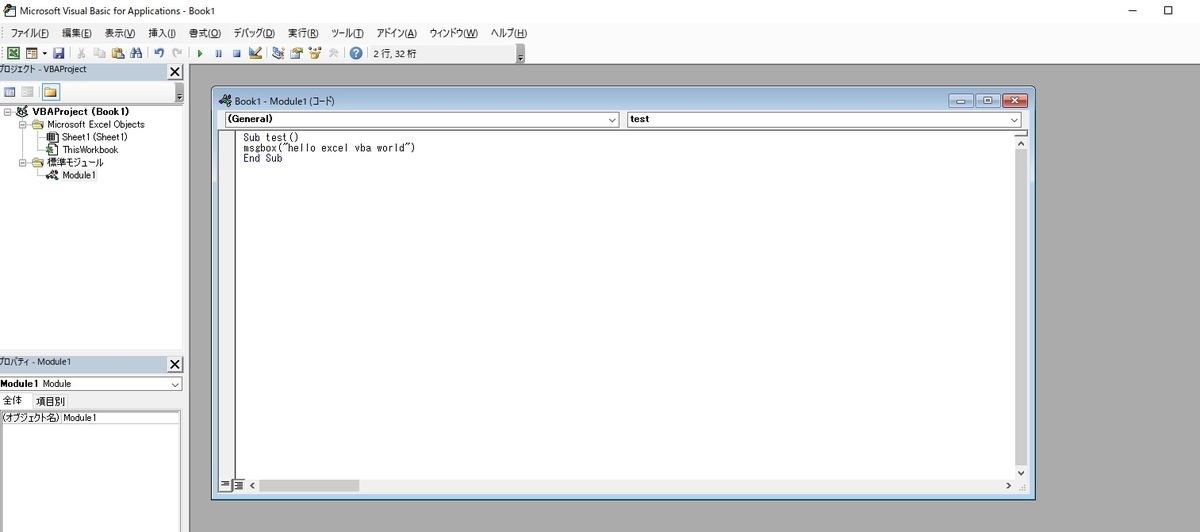The width and height of the screenshot is (1200, 532).
Task: Click the Undo arrow icon
Action: pyautogui.click(x=159, y=53)
